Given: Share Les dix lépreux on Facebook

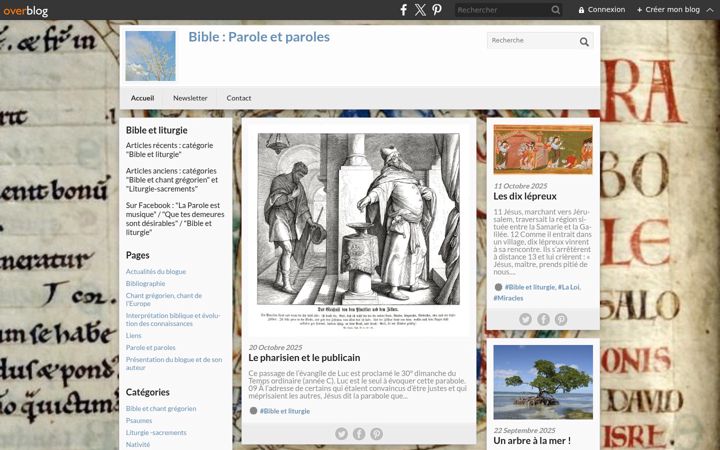Looking at the screenshot, I should 543,319.
